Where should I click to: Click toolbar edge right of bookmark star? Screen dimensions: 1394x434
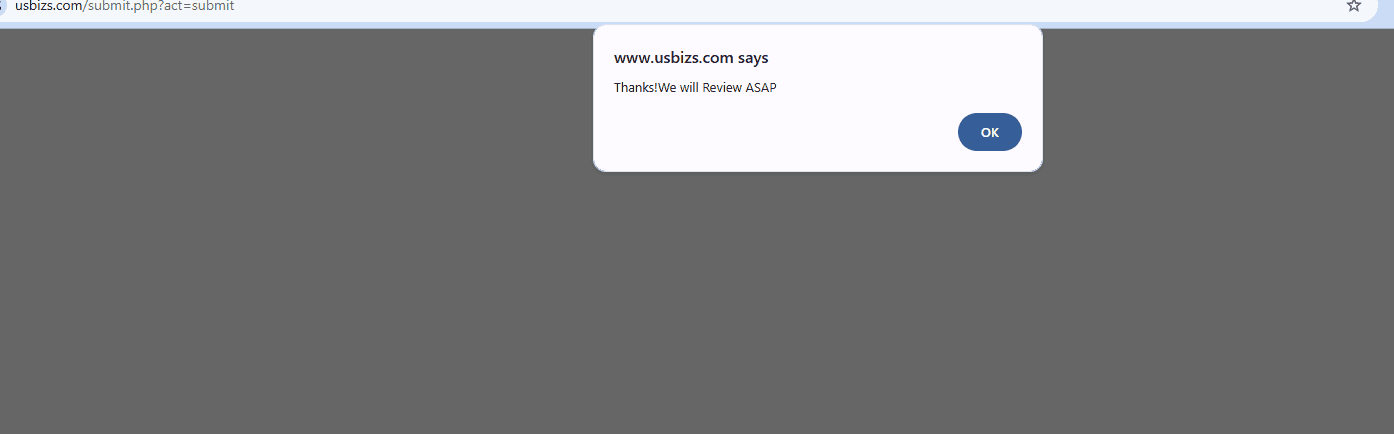click(x=1383, y=8)
